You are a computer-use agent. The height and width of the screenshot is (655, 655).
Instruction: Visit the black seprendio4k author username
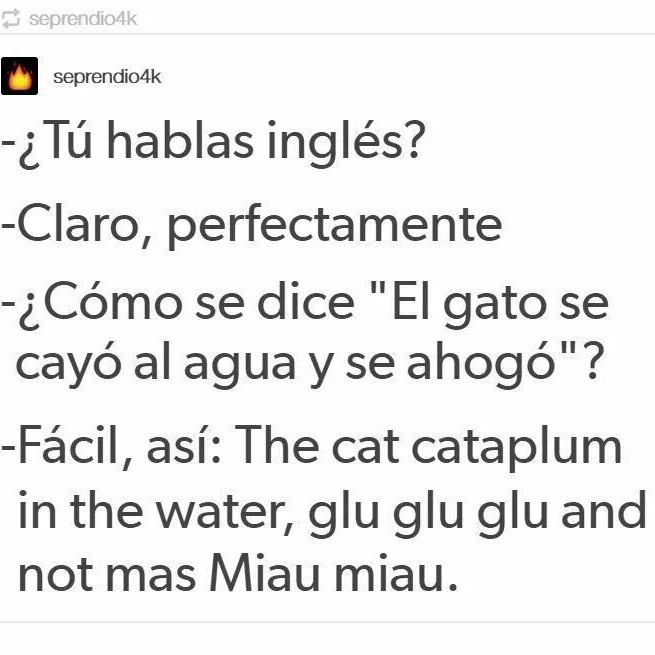(107, 77)
